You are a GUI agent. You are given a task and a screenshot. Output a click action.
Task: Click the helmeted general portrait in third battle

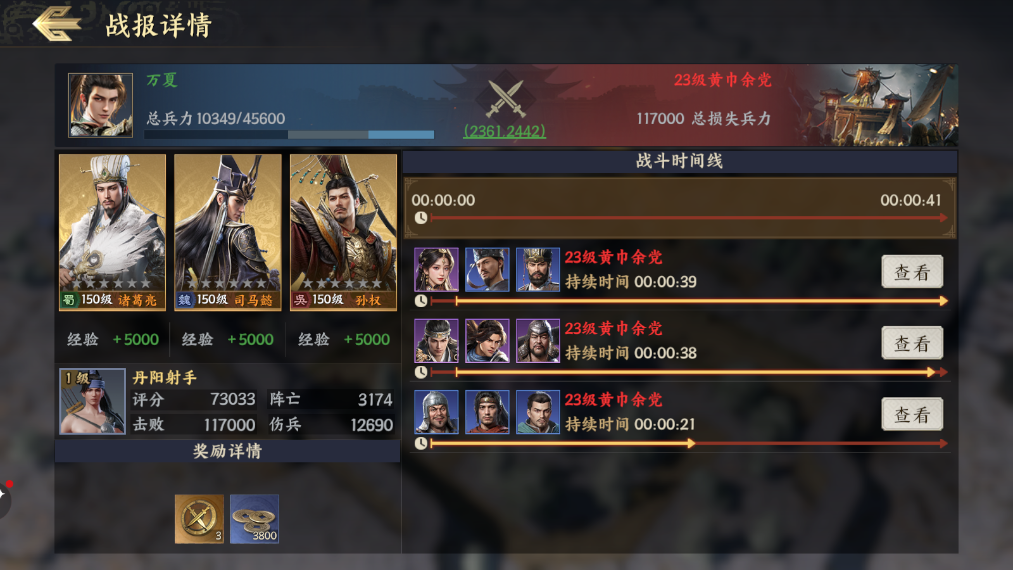click(436, 412)
